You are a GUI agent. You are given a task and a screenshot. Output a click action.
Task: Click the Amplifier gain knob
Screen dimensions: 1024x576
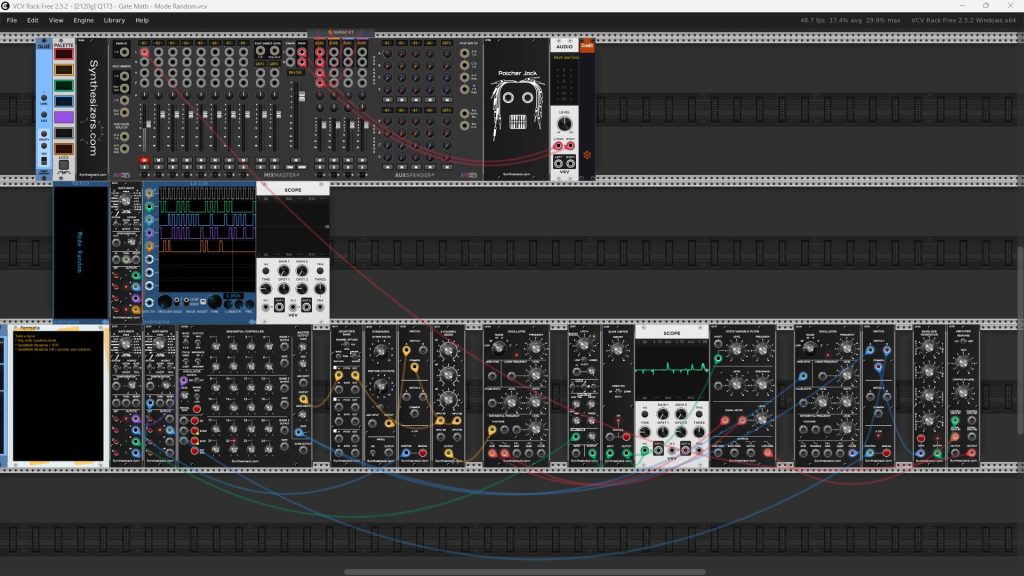963,360
